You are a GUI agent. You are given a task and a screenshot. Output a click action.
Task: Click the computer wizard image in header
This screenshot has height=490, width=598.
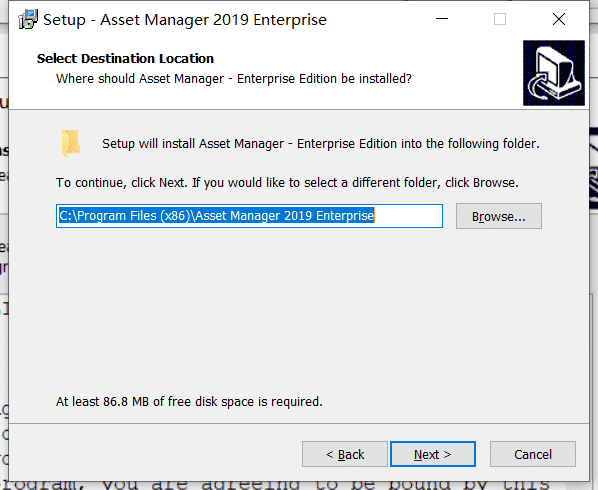click(554, 73)
